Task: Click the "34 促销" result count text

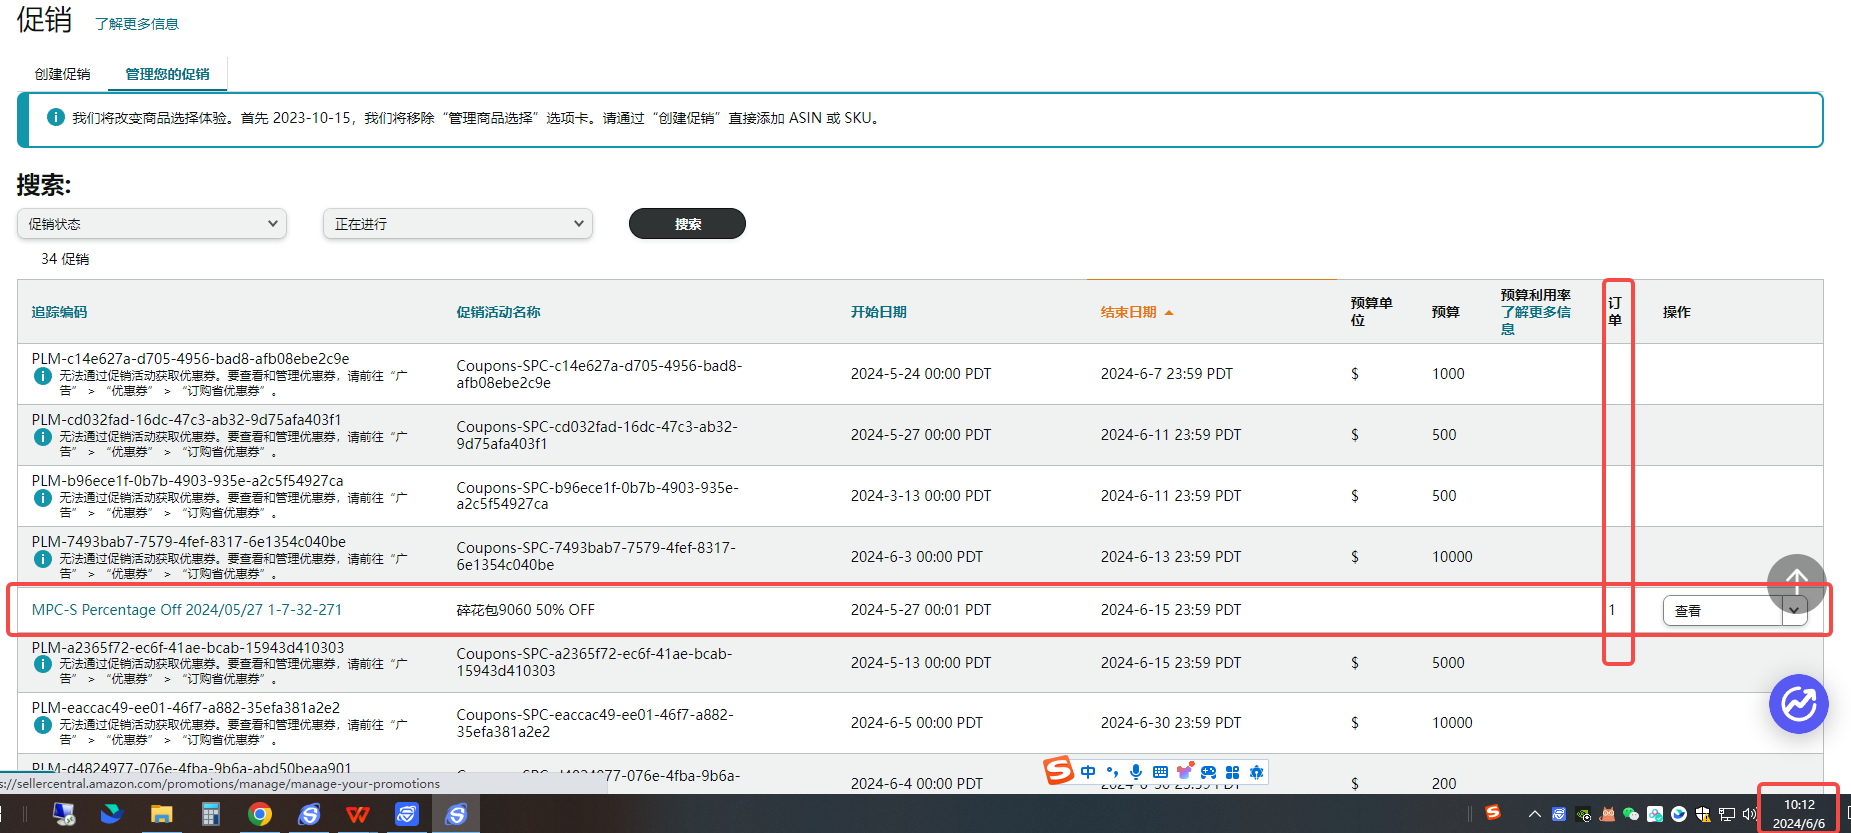Action: click(x=65, y=259)
